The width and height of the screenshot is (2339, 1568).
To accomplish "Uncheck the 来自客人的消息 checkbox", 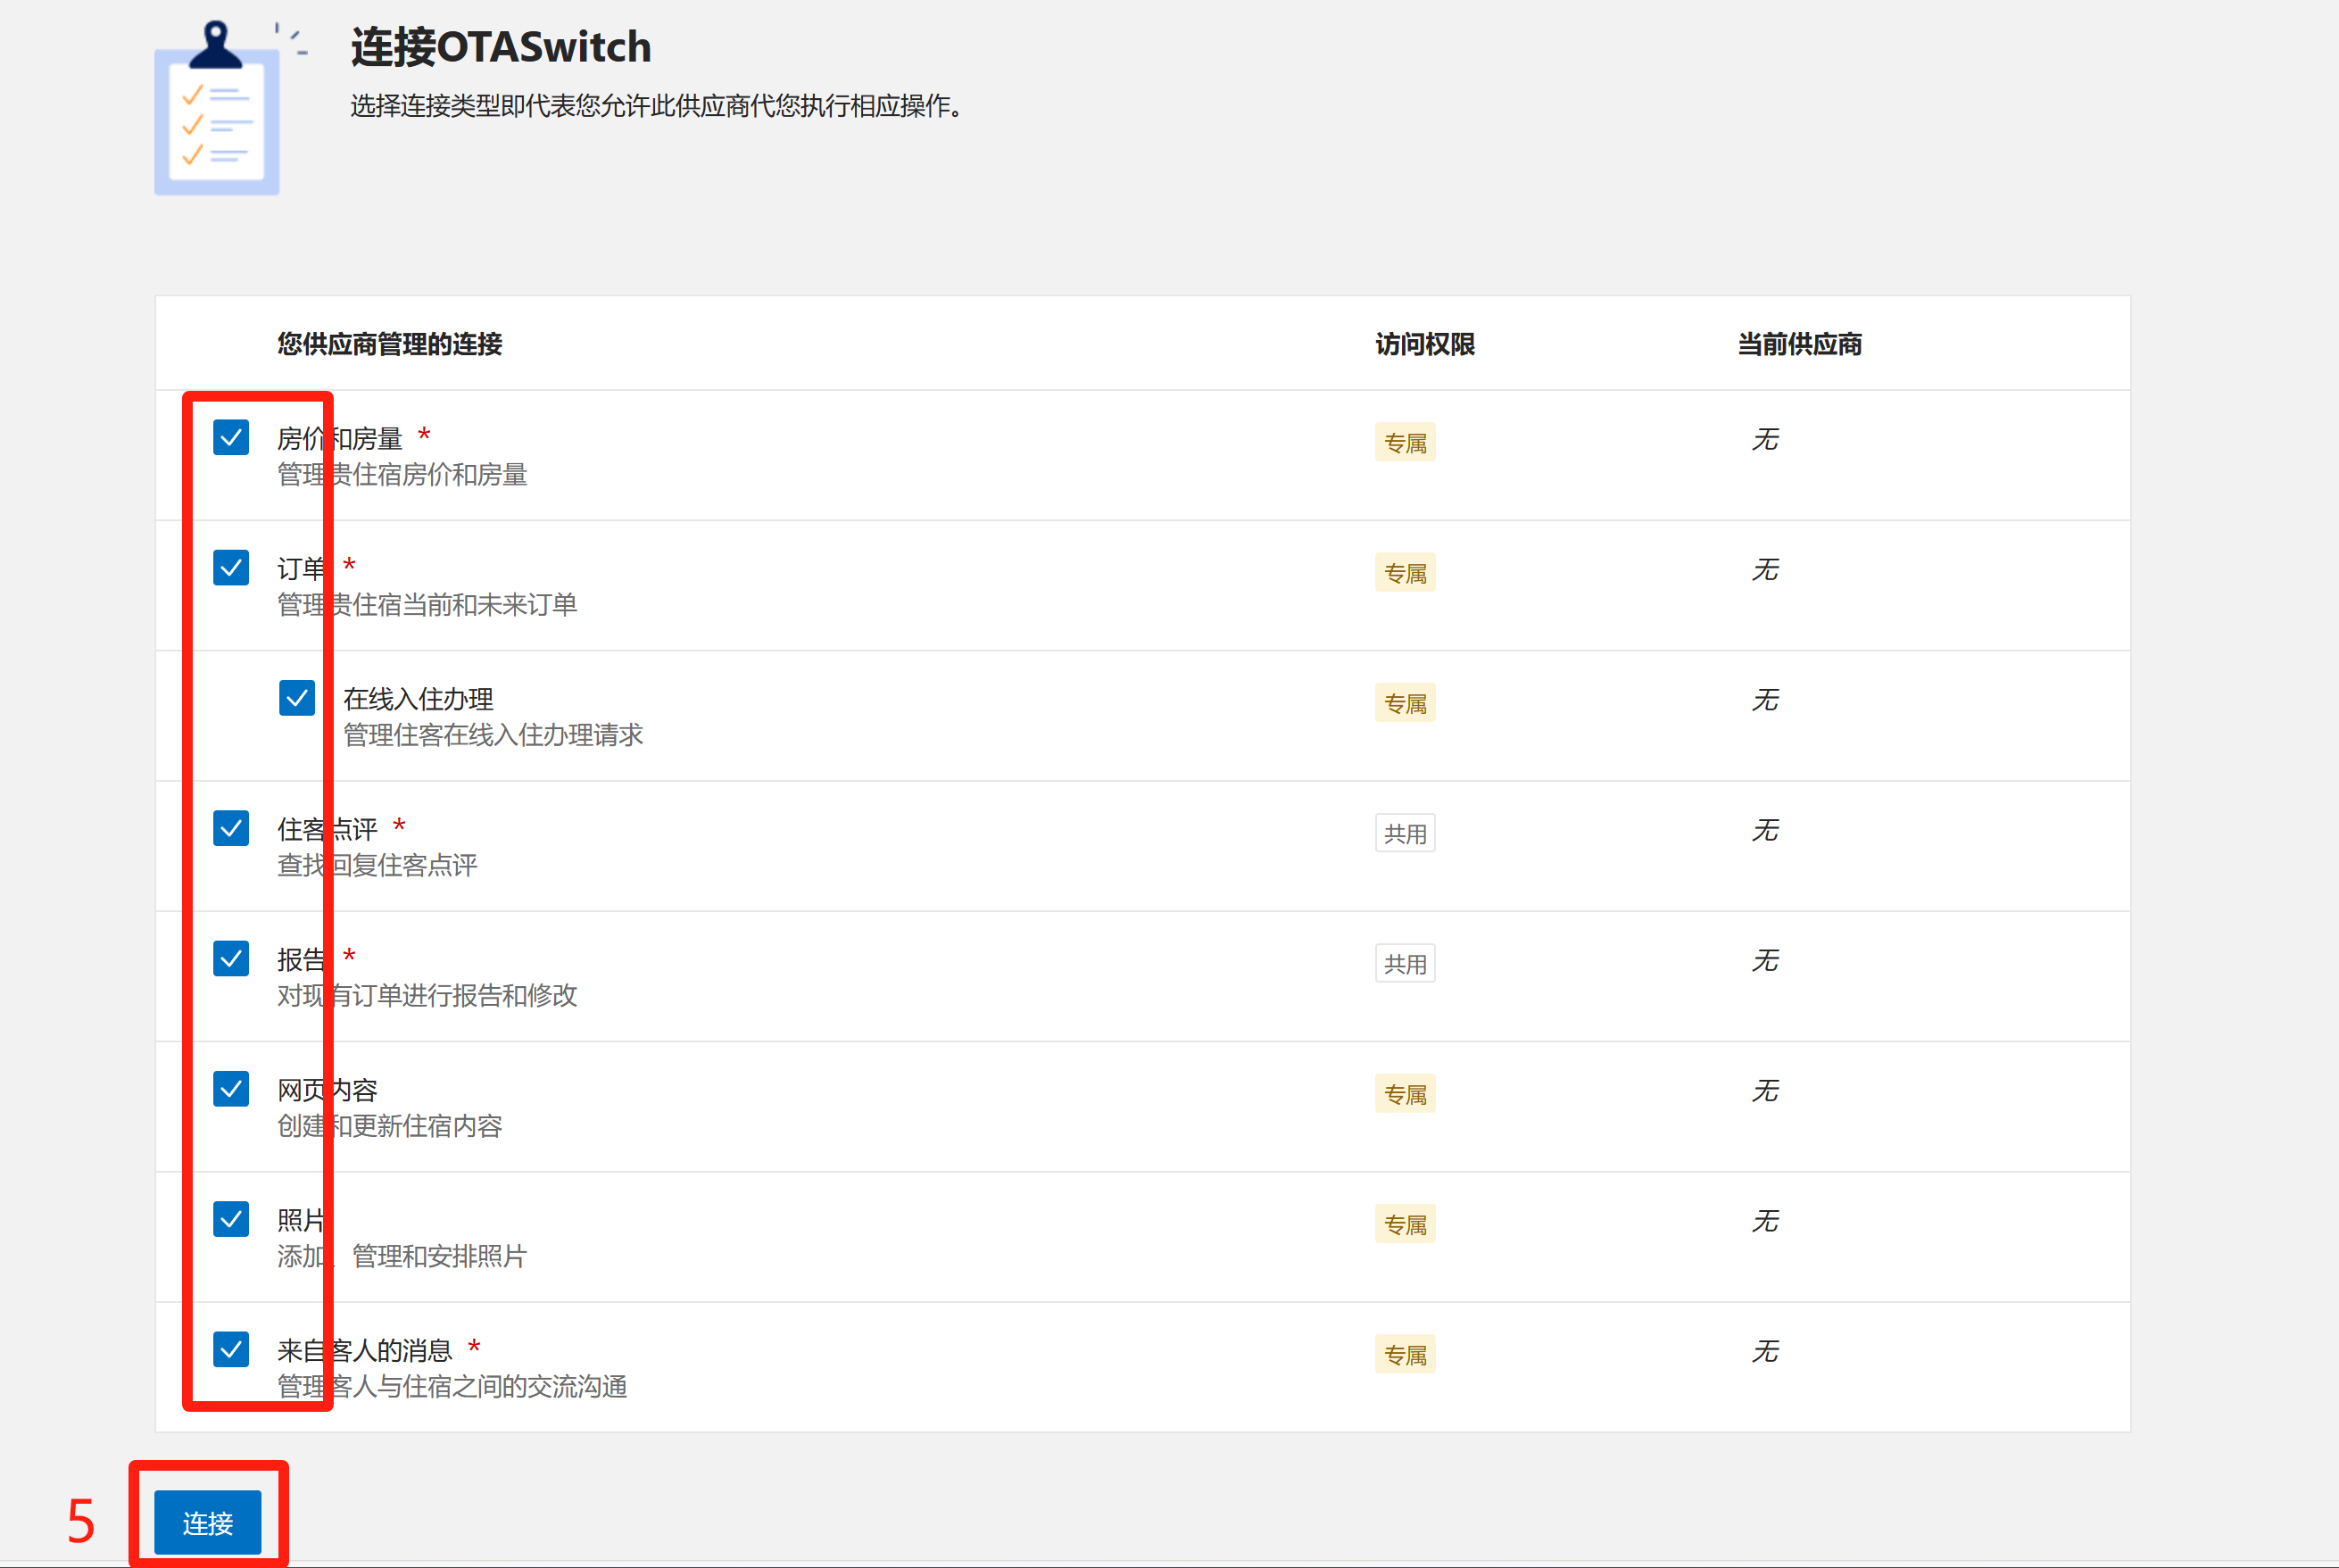I will pyautogui.click(x=231, y=1349).
